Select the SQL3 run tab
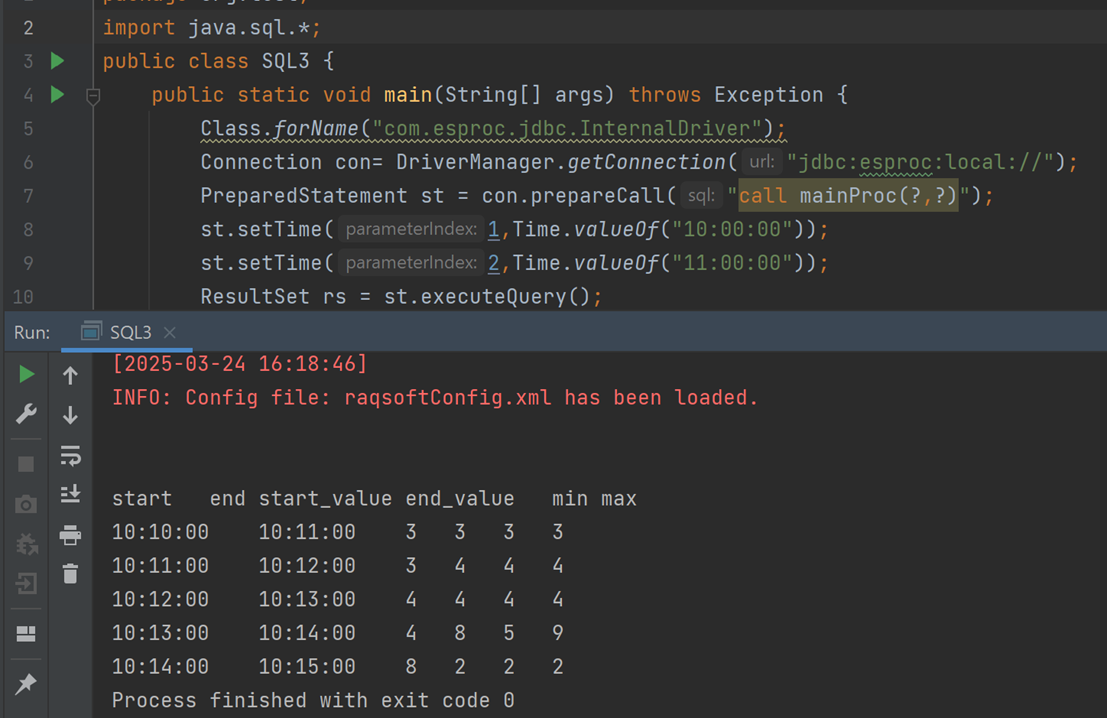The width and height of the screenshot is (1107, 718). coord(129,332)
